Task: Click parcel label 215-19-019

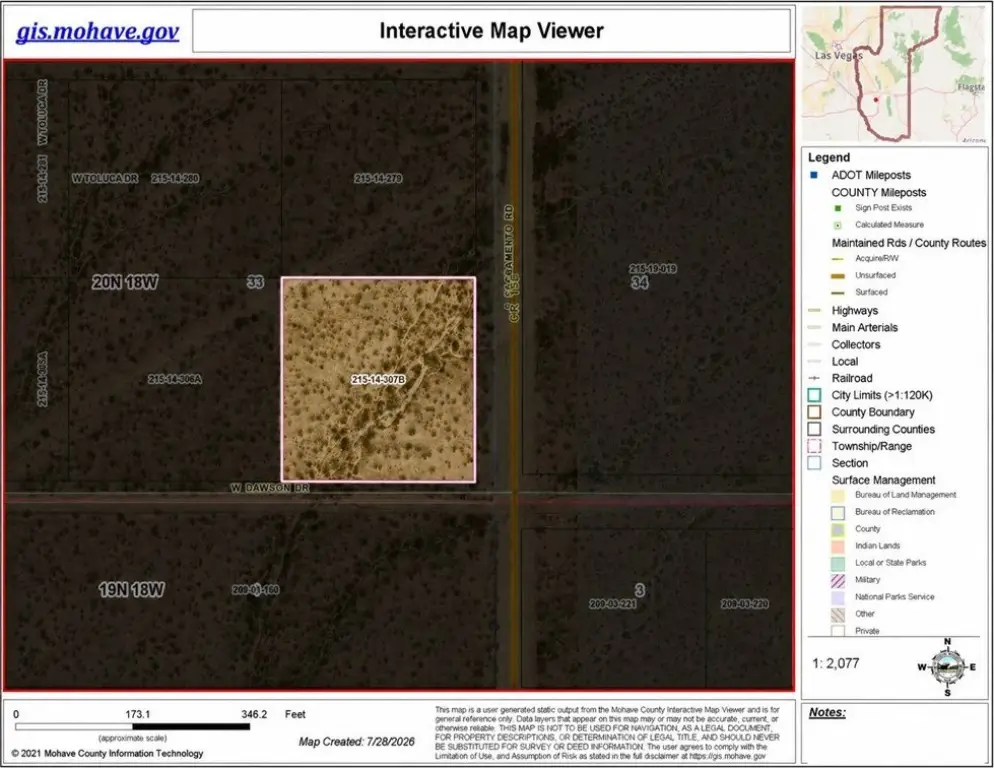Action: (653, 269)
